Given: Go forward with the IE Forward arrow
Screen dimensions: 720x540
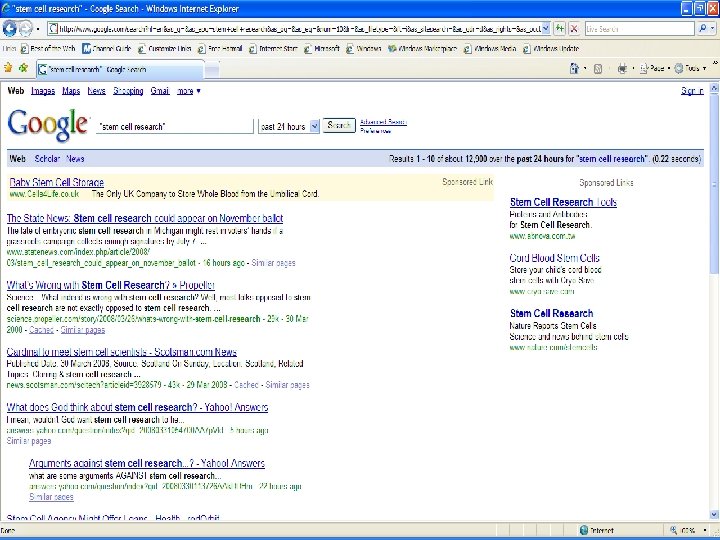Looking at the screenshot, I should point(25,28).
